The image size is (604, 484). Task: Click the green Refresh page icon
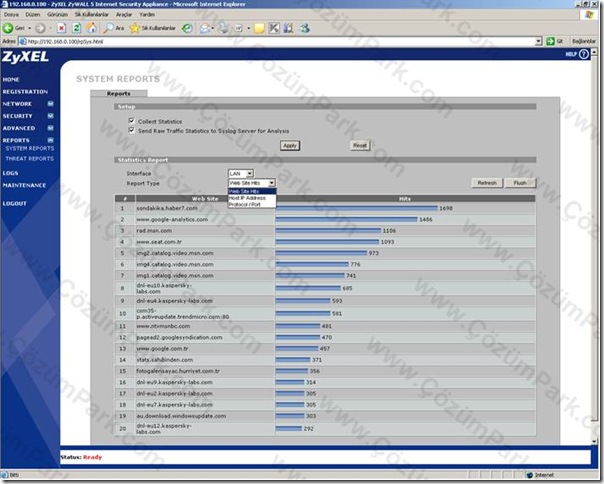coord(77,28)
